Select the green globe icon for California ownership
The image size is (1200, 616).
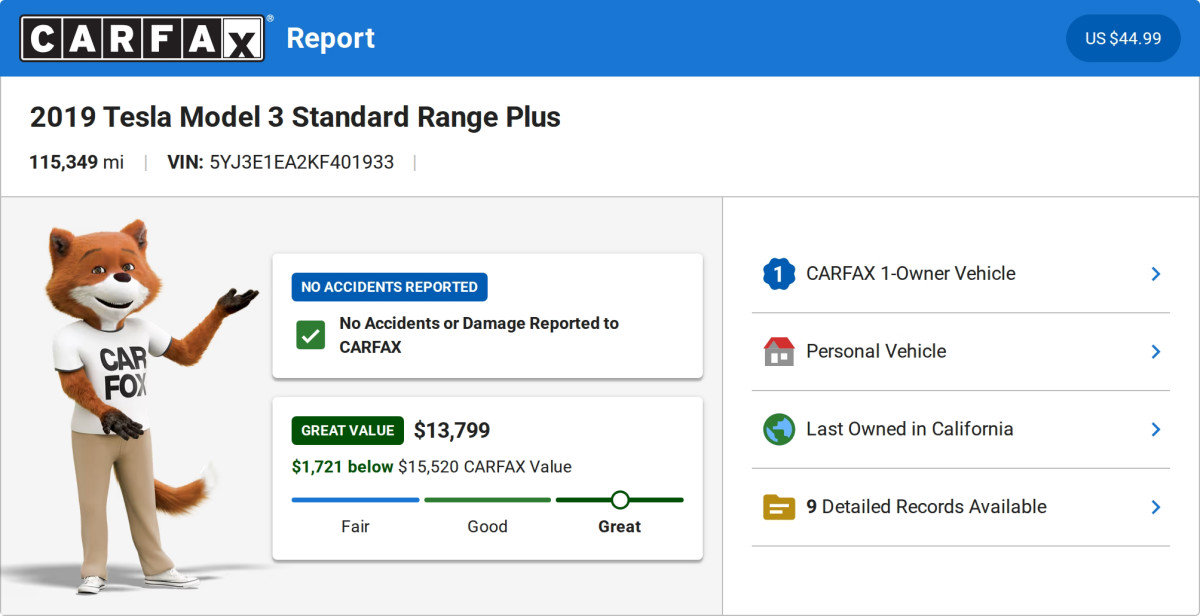(779, 429)
